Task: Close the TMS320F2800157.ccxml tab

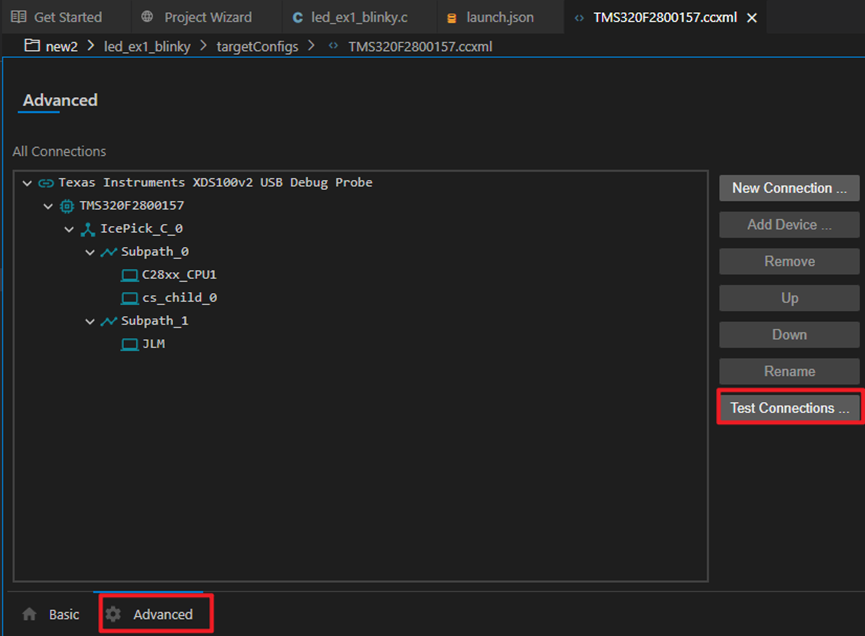Action: (751, 18)
